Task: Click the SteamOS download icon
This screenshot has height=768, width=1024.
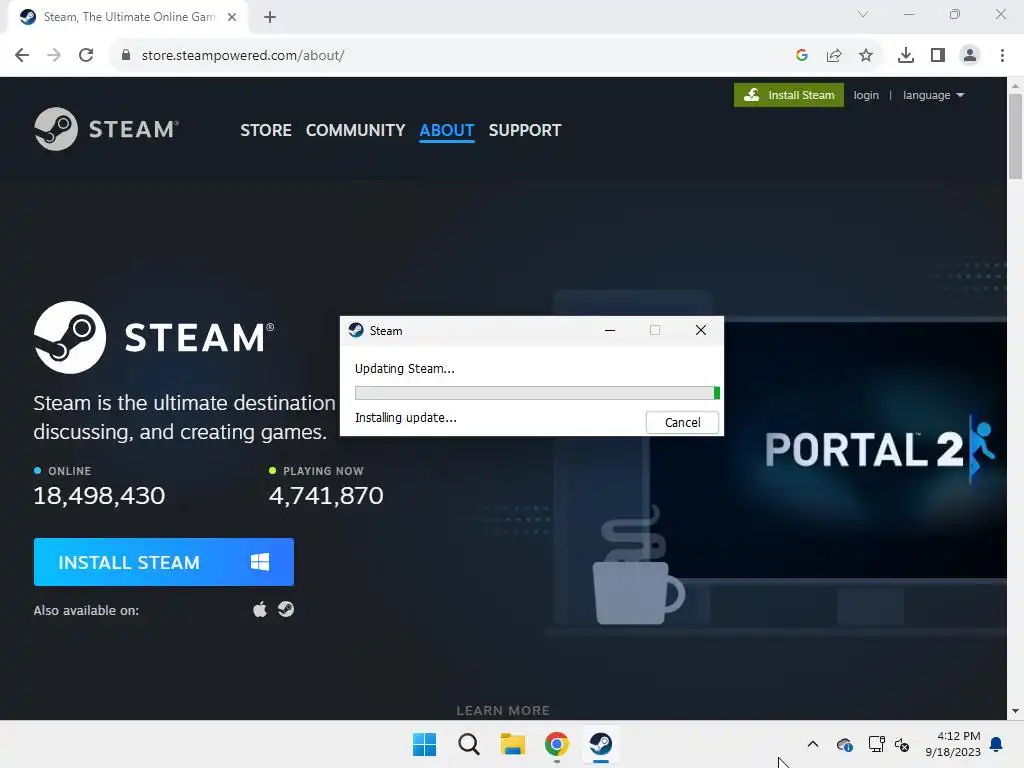Action: point(286,609)
